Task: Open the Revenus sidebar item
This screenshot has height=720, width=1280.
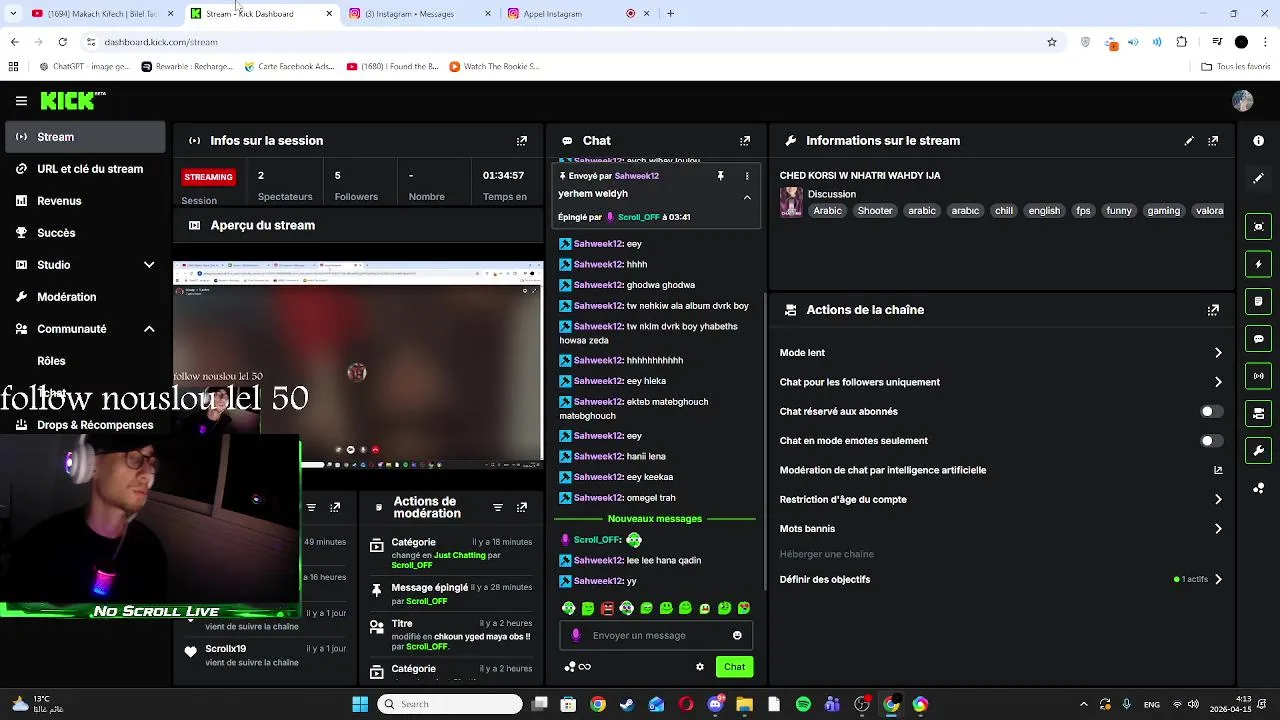Action: (84, 201)
